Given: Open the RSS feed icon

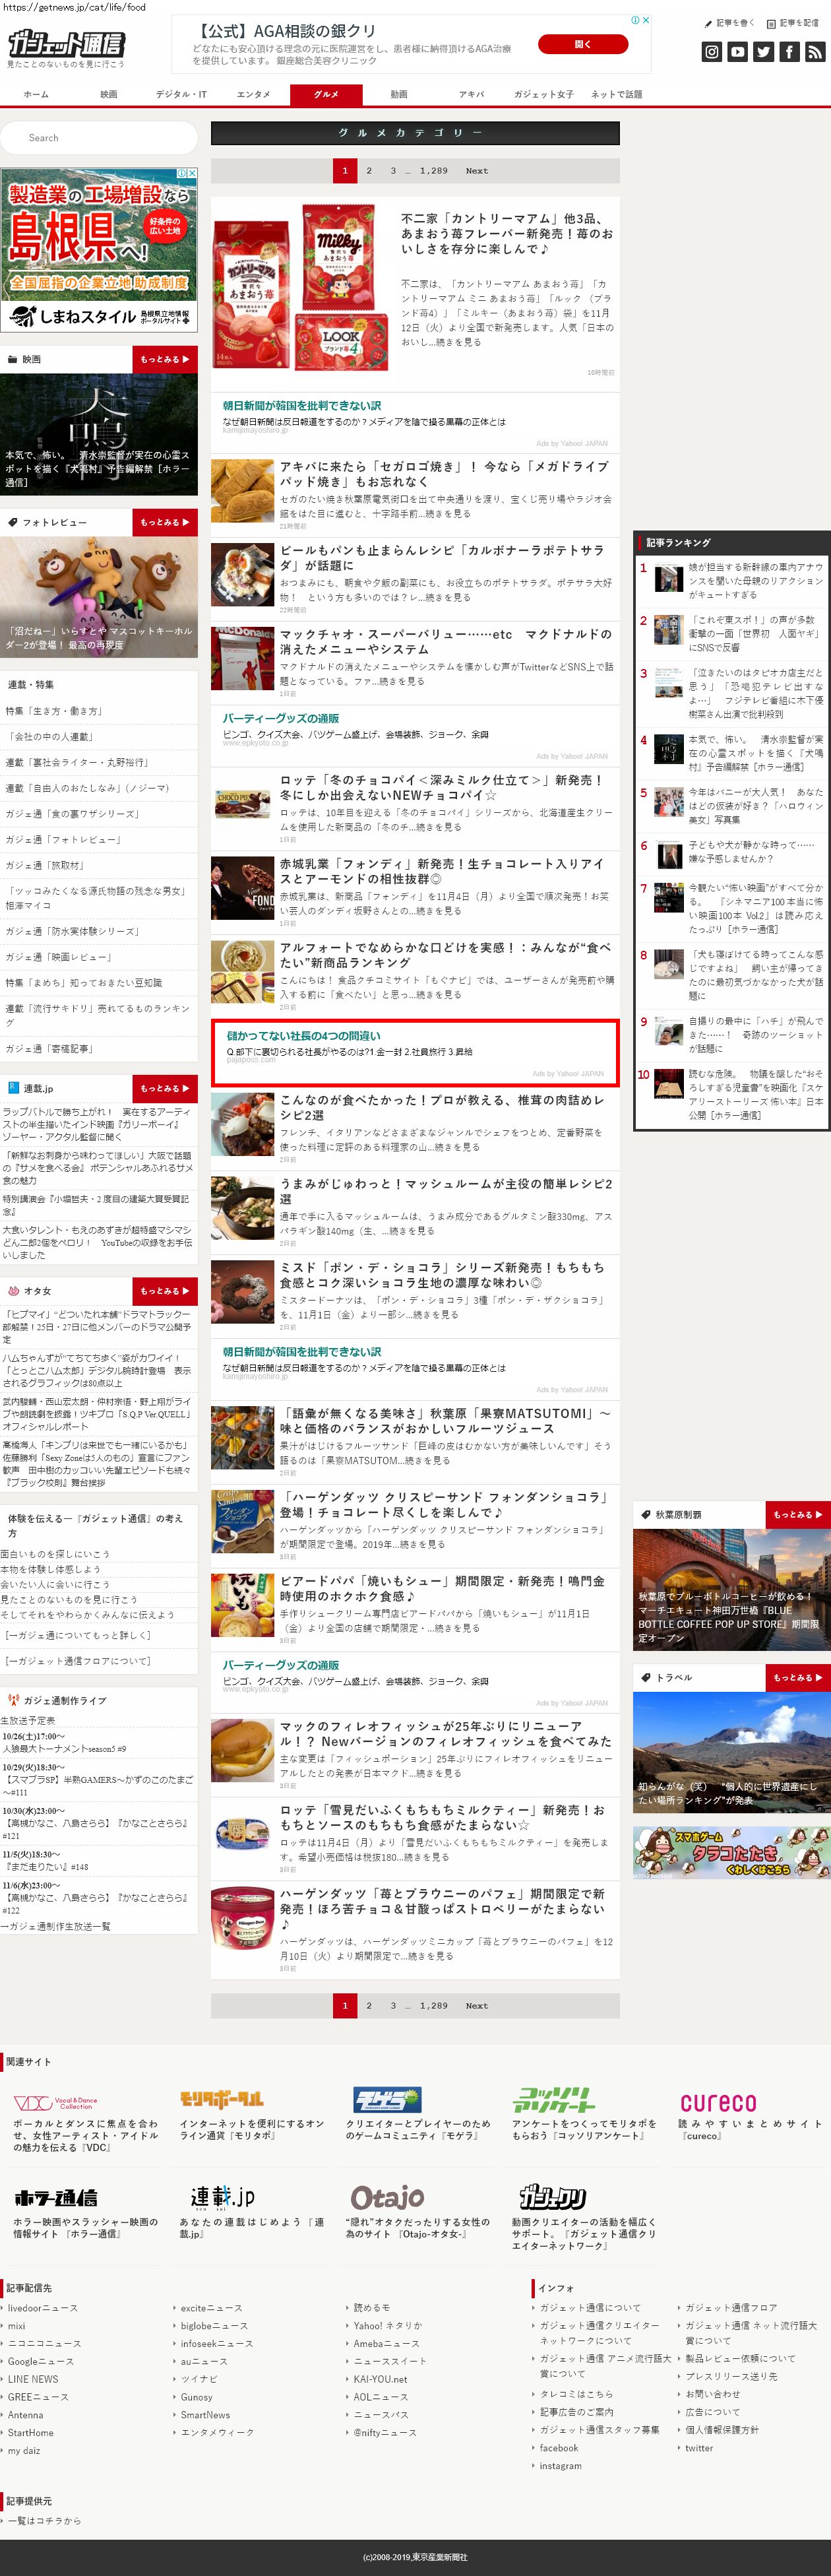Looking at the screenshot, I should (x=815, y=52).
